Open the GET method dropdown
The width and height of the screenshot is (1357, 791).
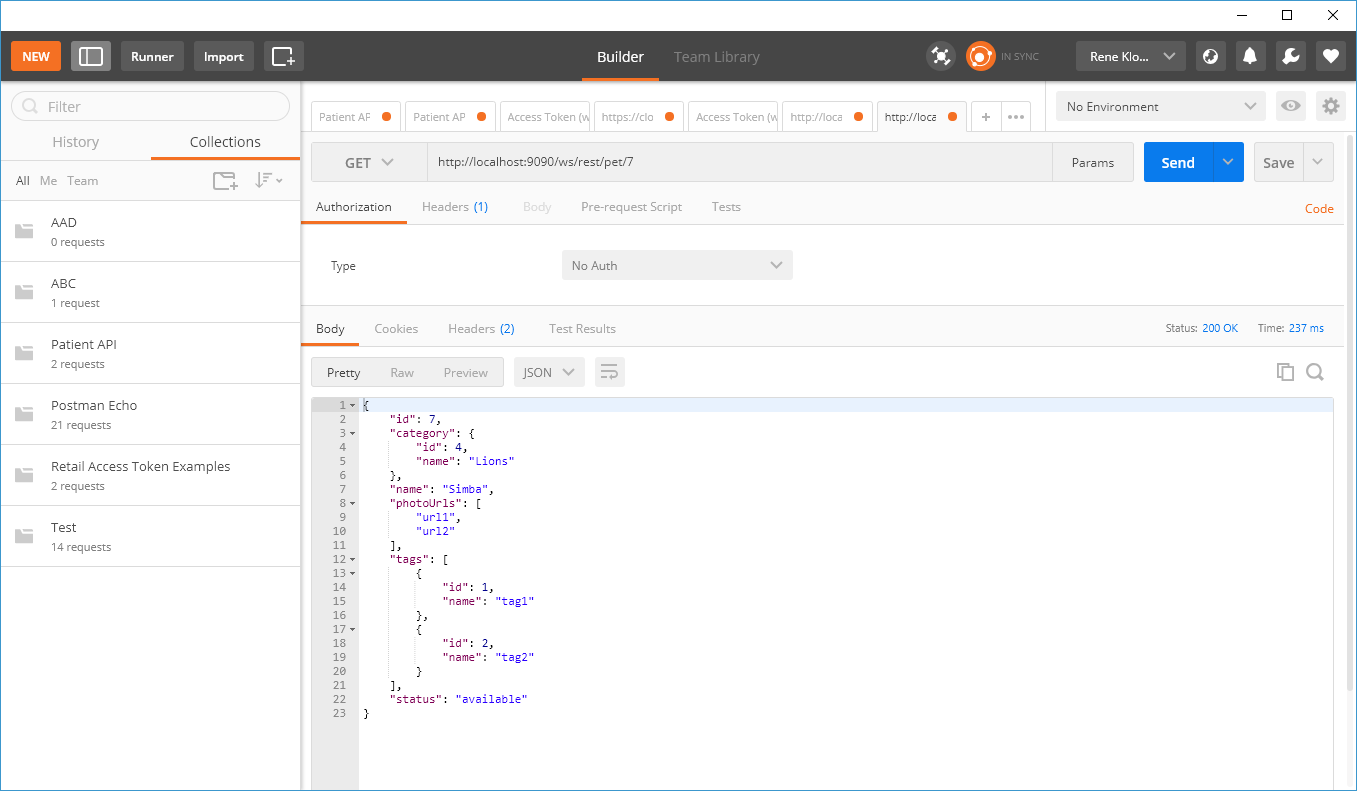pyautogui.click(x=369, y=161)
